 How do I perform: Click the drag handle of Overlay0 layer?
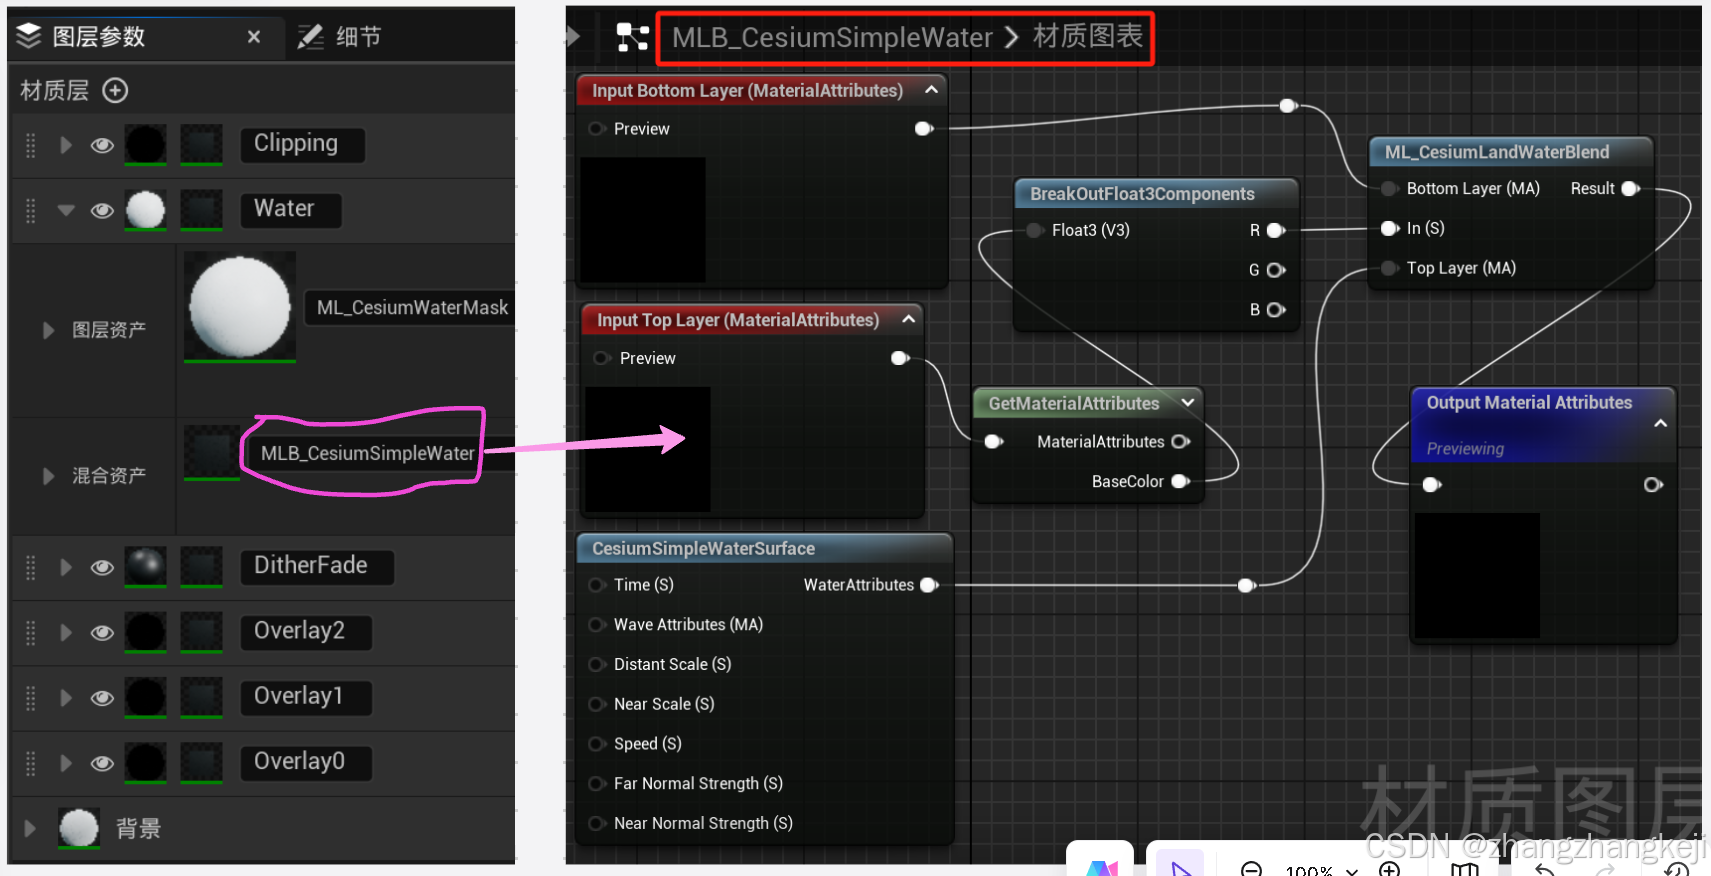[30, 764]
